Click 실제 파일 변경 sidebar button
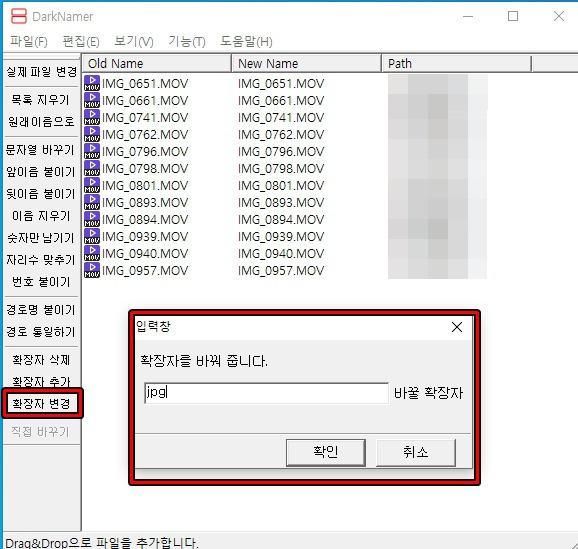The width and height of the screenshot is (578, 549). click(41, 72)
